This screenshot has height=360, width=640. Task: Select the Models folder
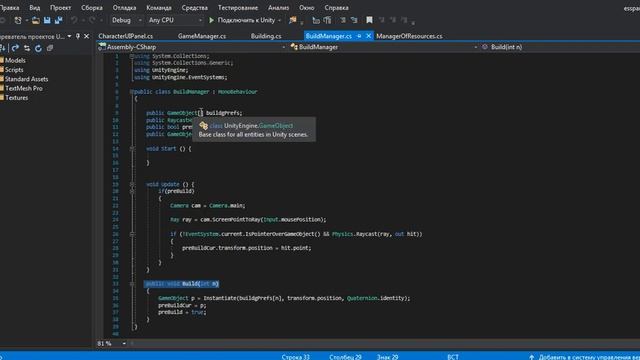point(15,60)
